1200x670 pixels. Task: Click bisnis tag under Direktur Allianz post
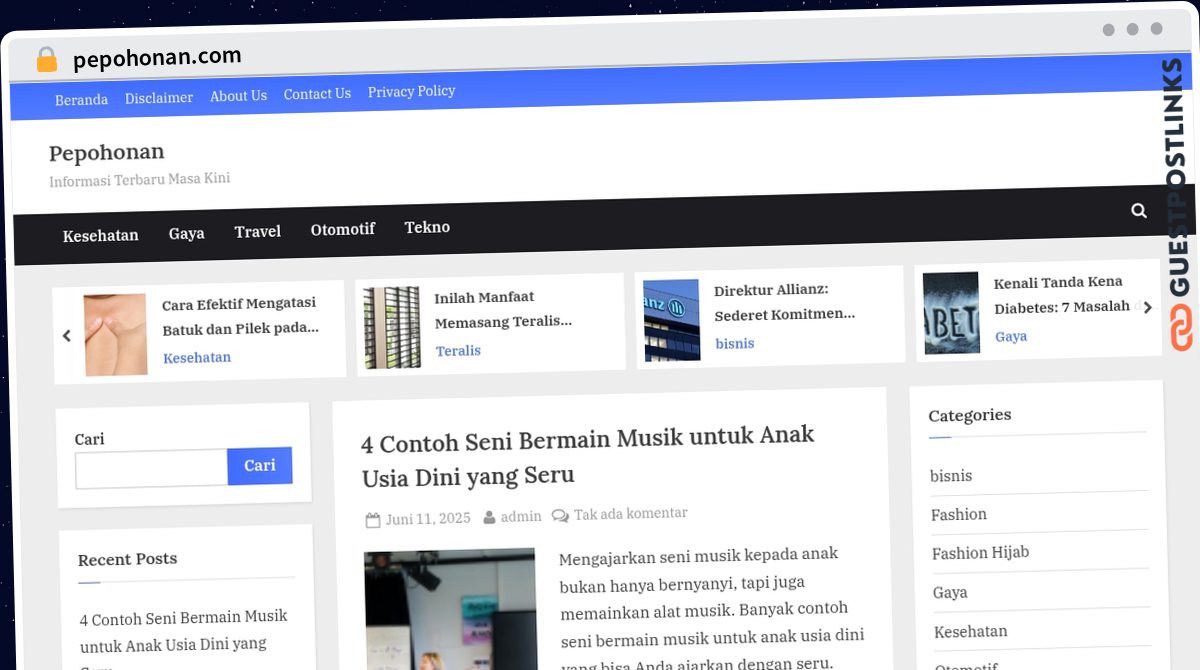735,343
